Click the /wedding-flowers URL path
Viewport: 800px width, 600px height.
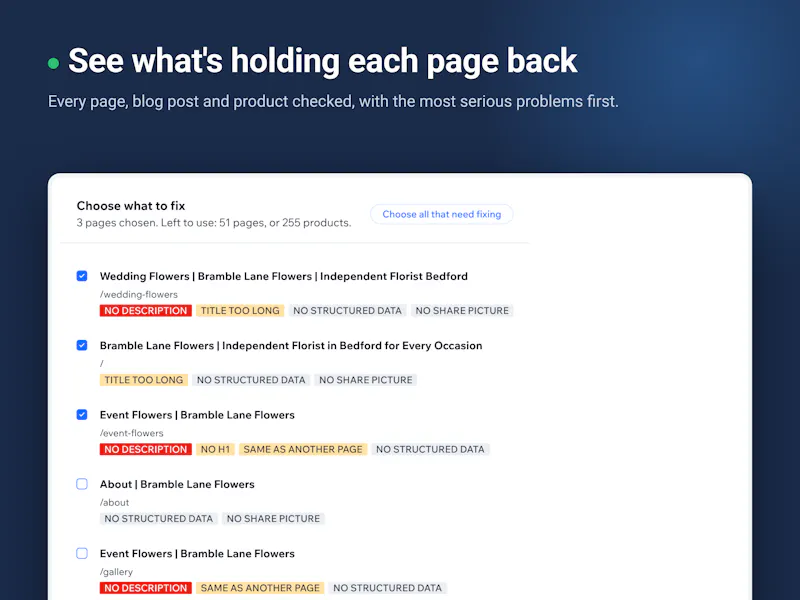click(139, 294)
